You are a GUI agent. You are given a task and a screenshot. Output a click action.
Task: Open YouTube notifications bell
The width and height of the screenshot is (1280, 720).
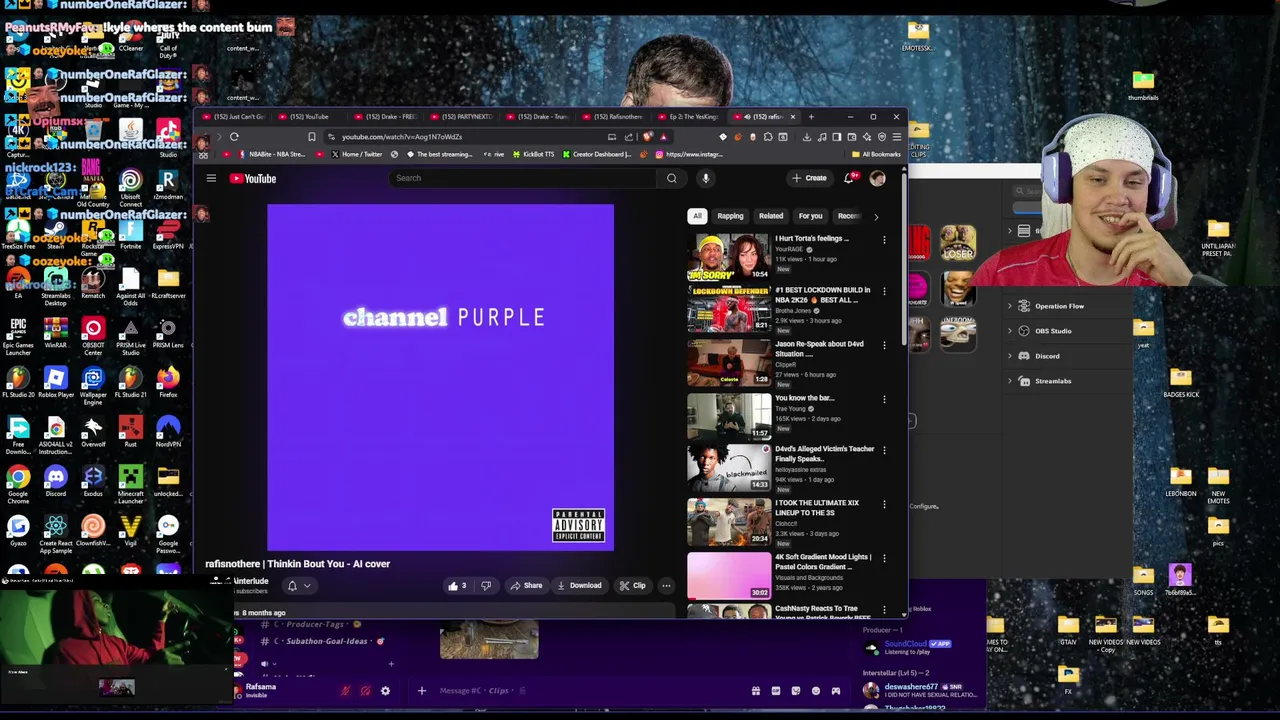pos(849,178)
